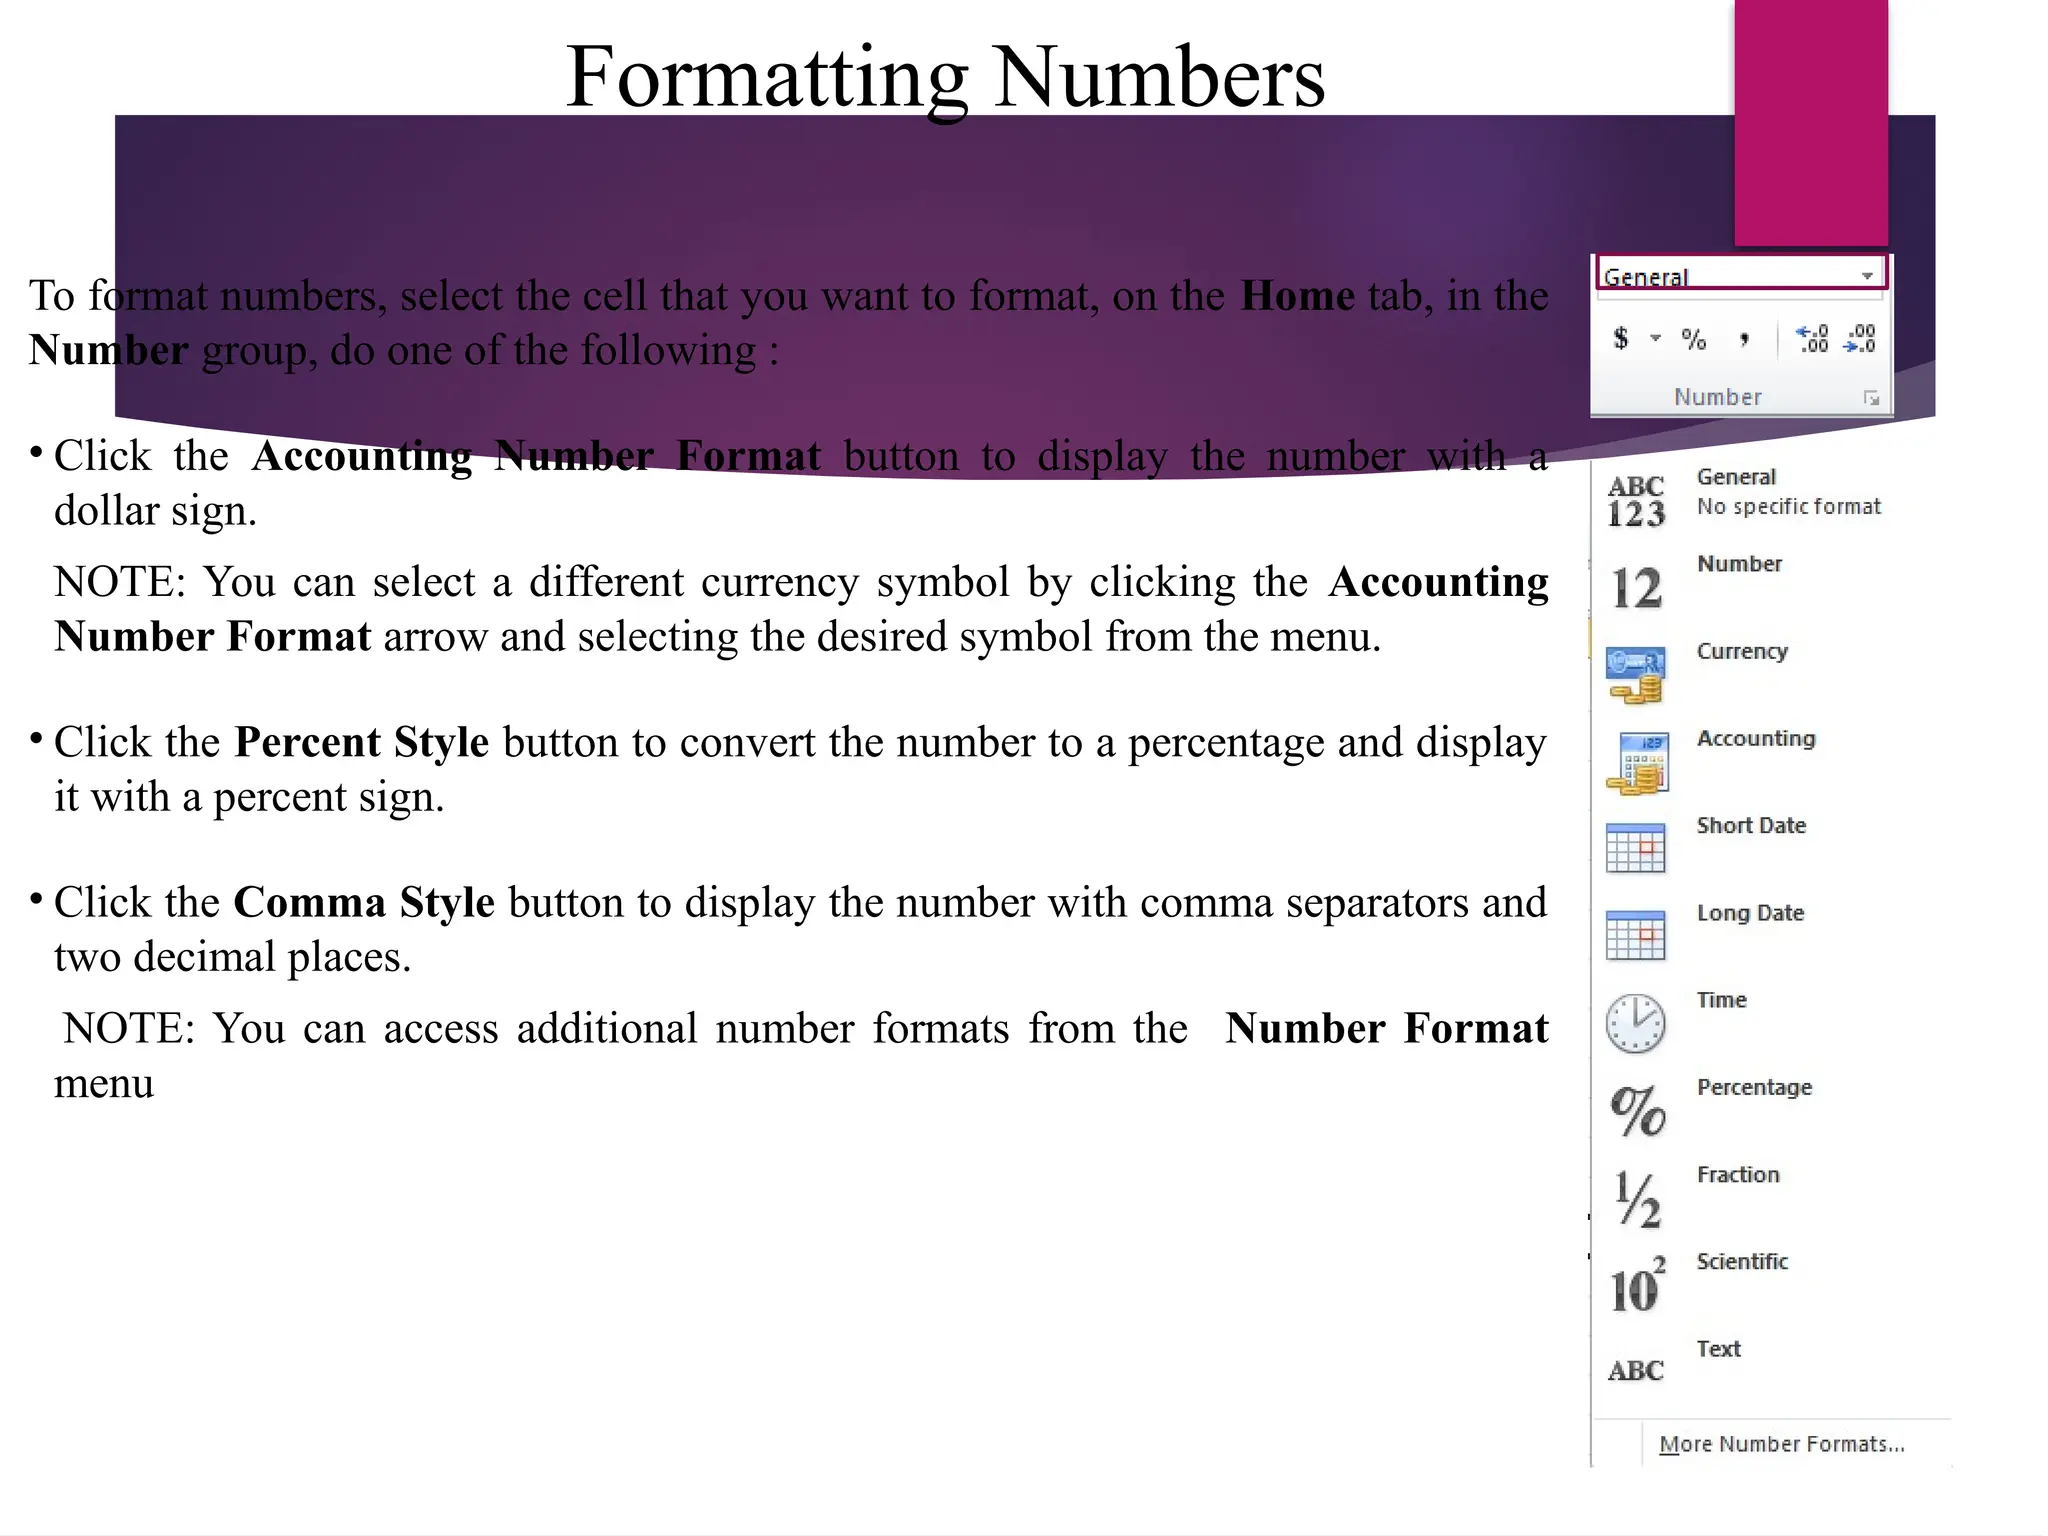Select General No specific format option
Image resolution: width=2048 pixels, height=1536 pixels.
(x=1787, y=492)
